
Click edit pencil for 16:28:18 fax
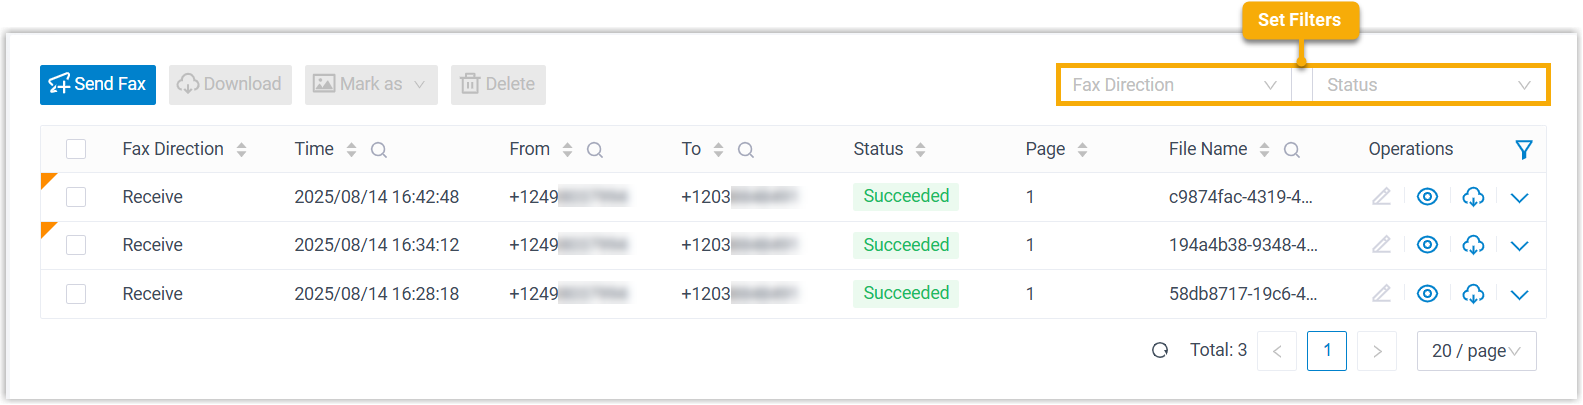[x=1381, y=294]
